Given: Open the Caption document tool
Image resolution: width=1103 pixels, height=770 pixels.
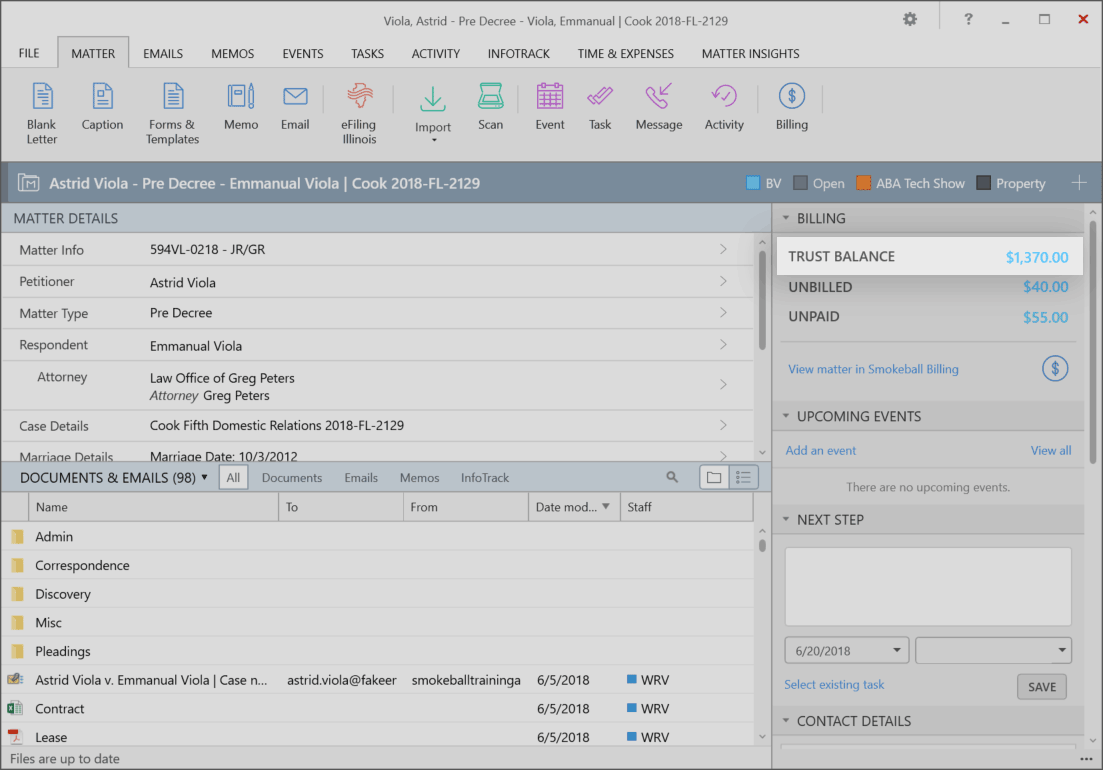Looking at the screenshot, I should pyautogui.click(x=102, y=108).
